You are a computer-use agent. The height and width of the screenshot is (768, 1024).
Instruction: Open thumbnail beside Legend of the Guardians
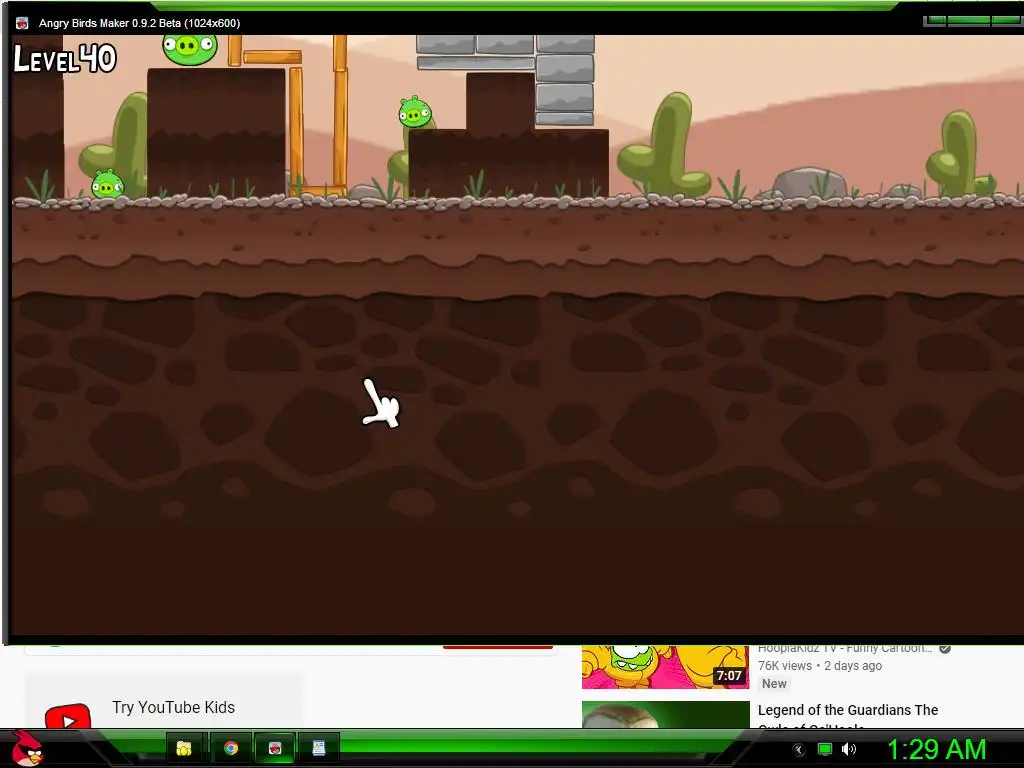[x=665, y=714]
